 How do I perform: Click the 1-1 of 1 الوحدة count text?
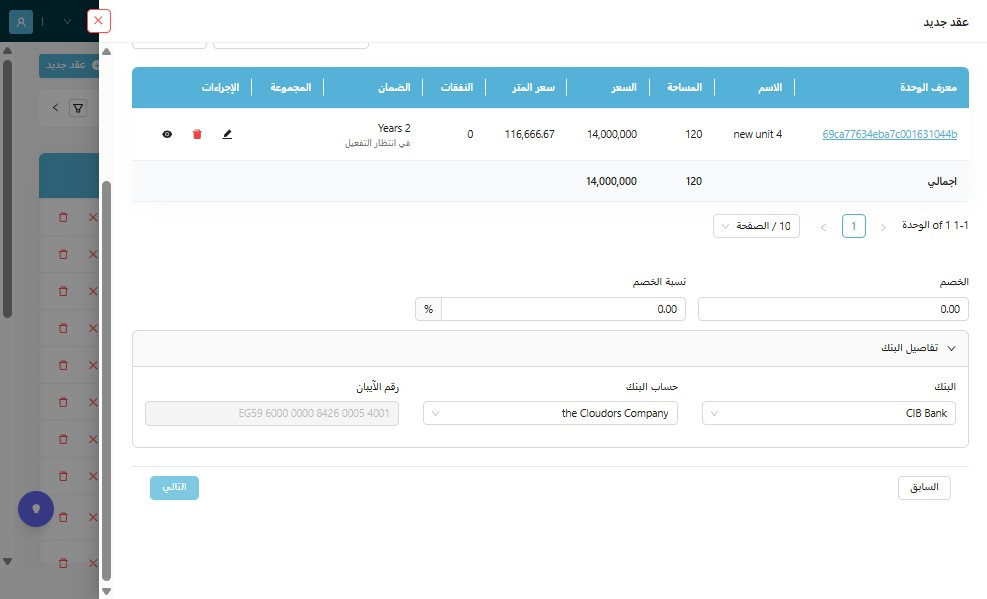935,225
